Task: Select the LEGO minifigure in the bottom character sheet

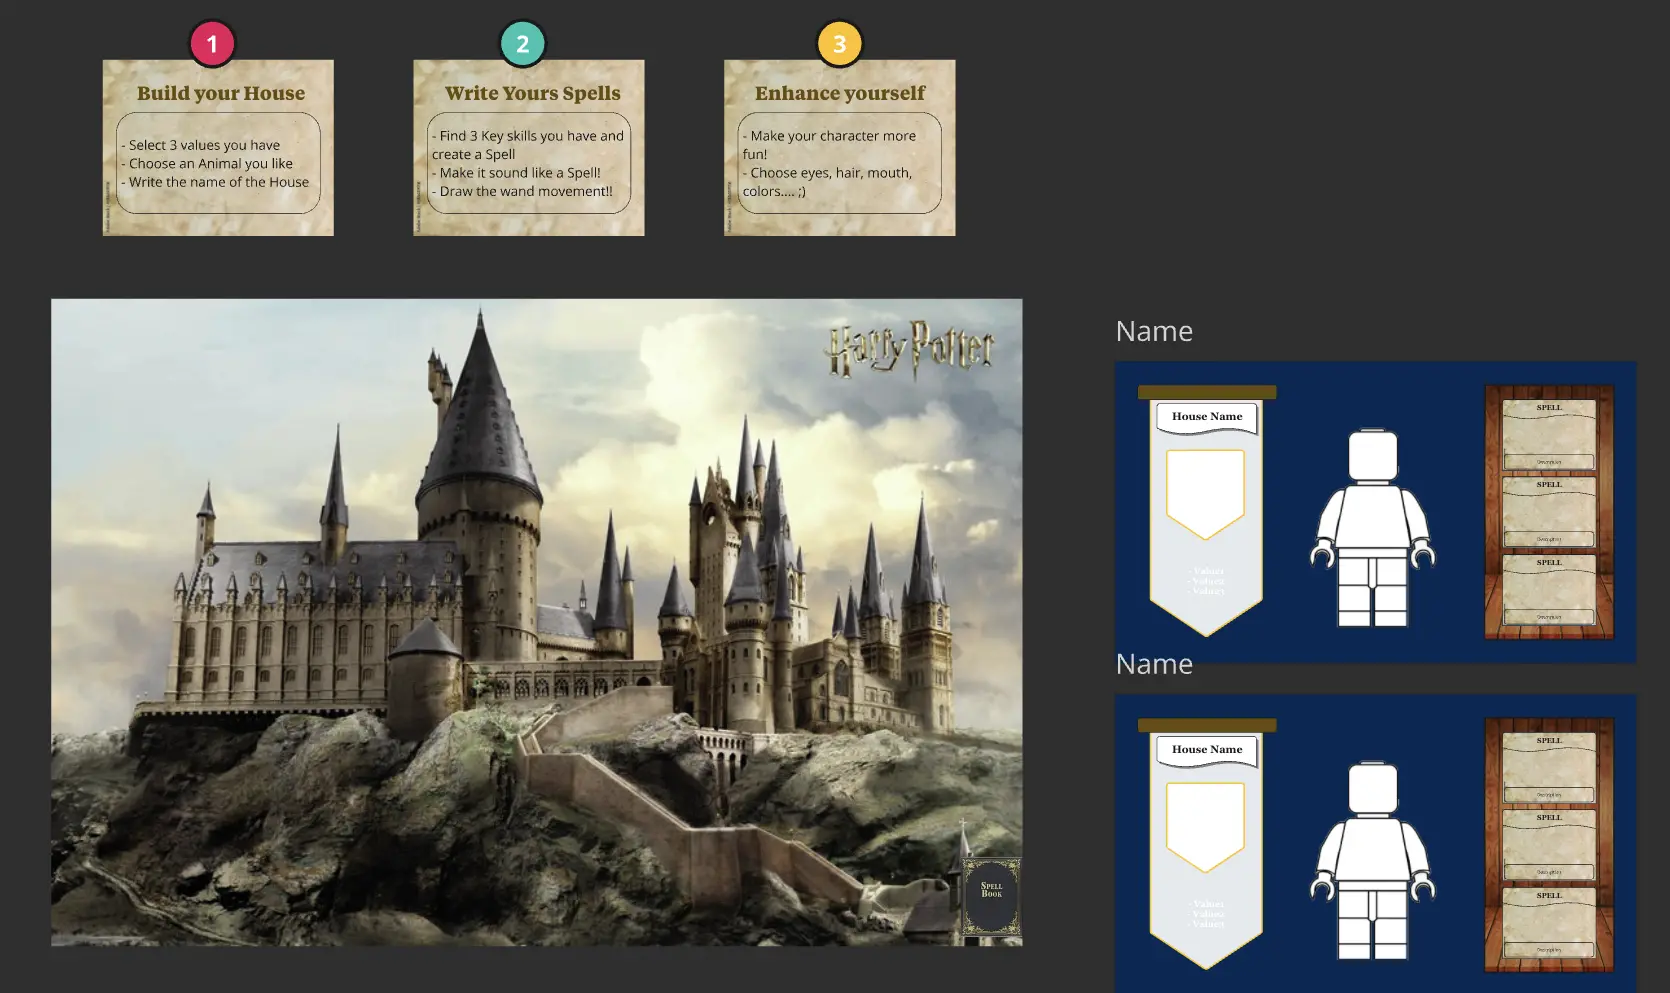Action: tap(1373, 861)
